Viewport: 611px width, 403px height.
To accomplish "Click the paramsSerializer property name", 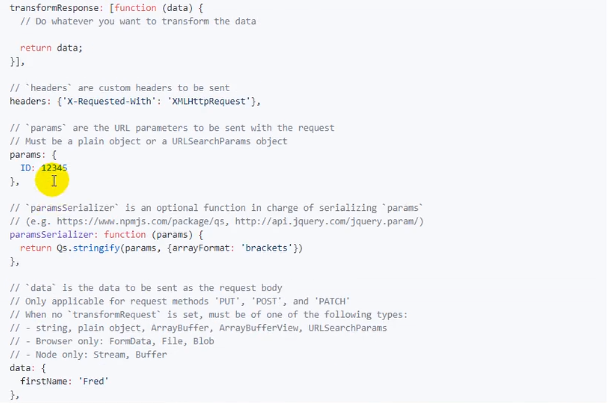I will (51, 235).
